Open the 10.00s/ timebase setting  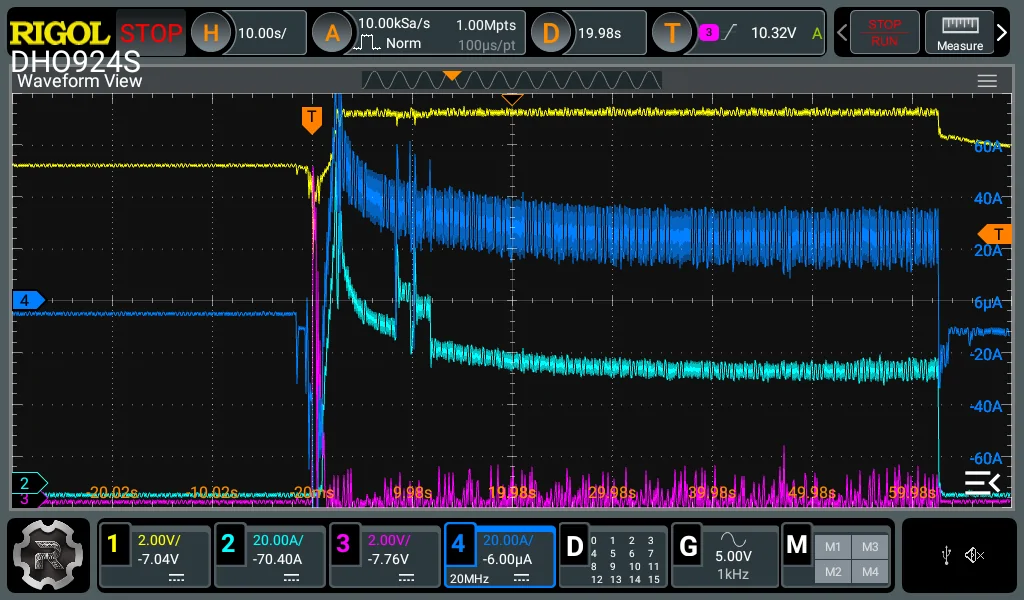click(262, 33)
